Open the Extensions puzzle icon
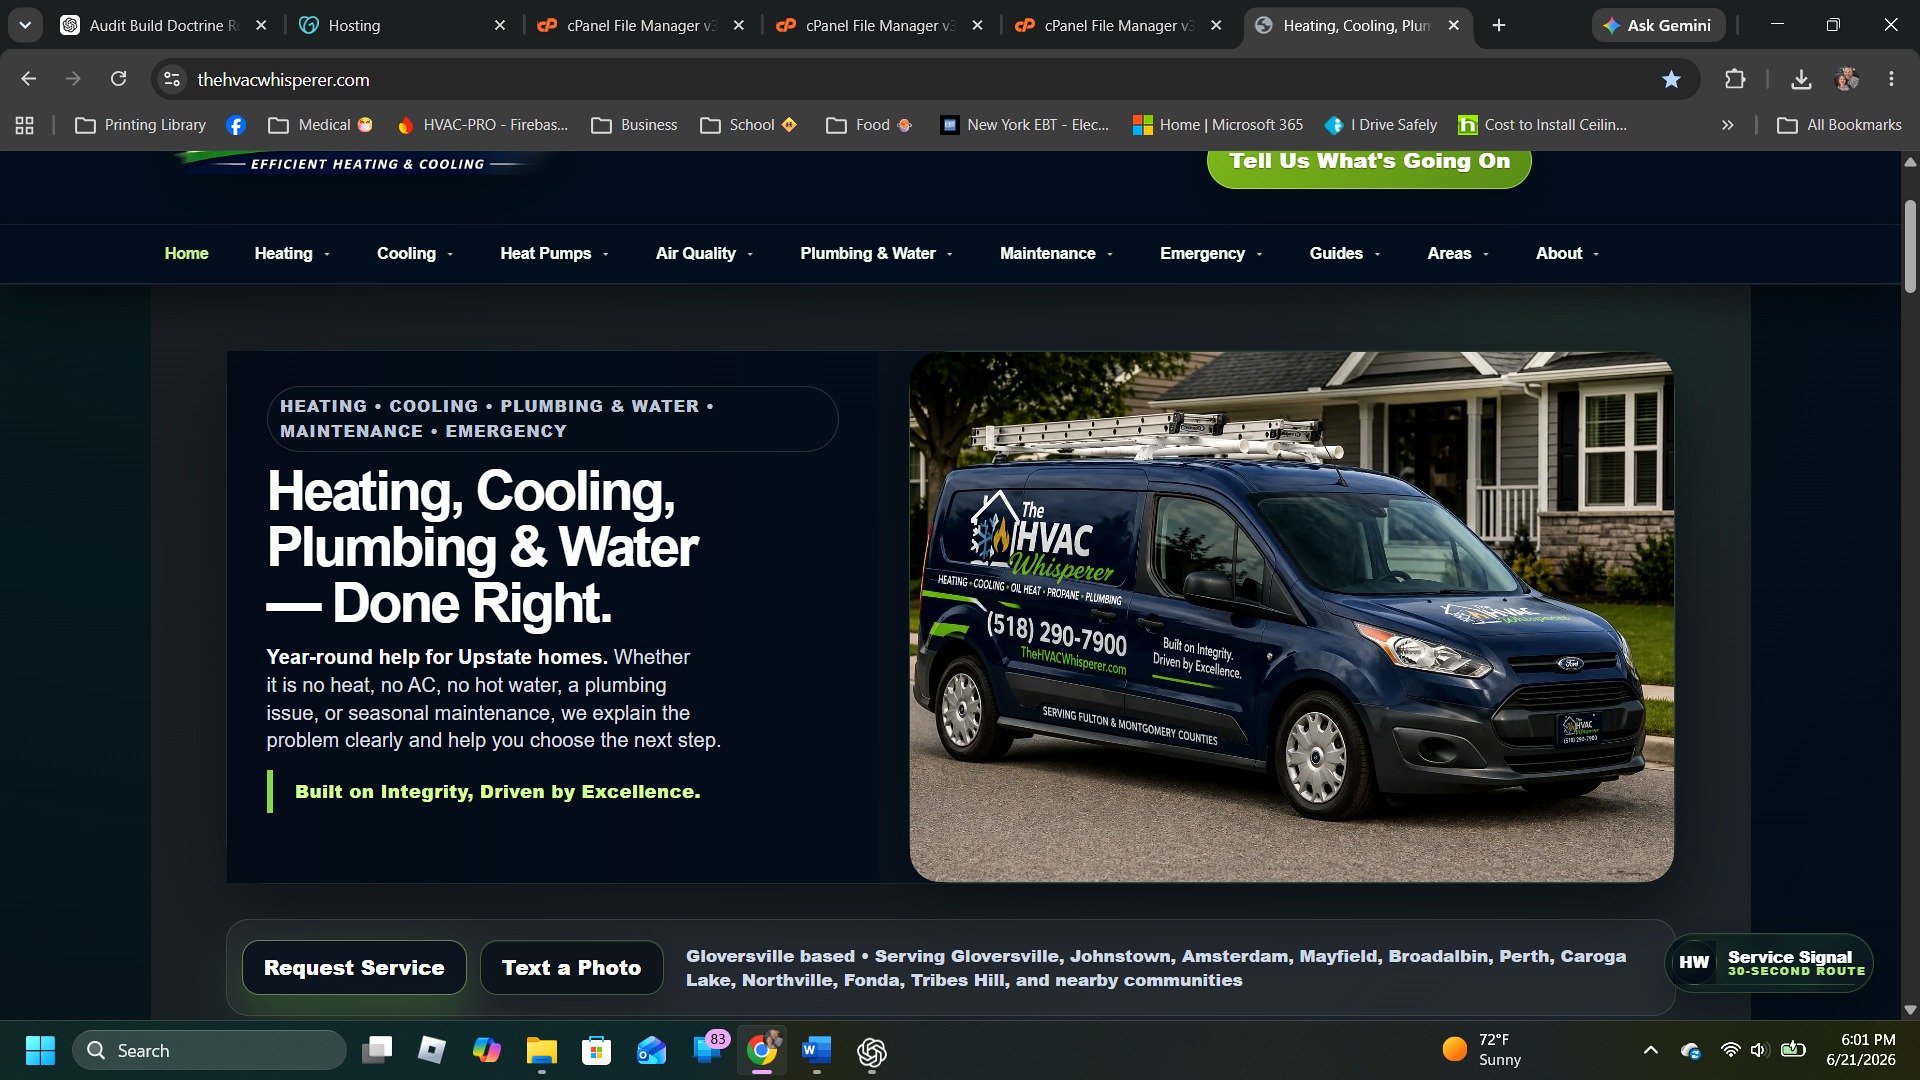Image resolution: width=1920 pixels, height=1080 pixels. [x=1735, y=79]
